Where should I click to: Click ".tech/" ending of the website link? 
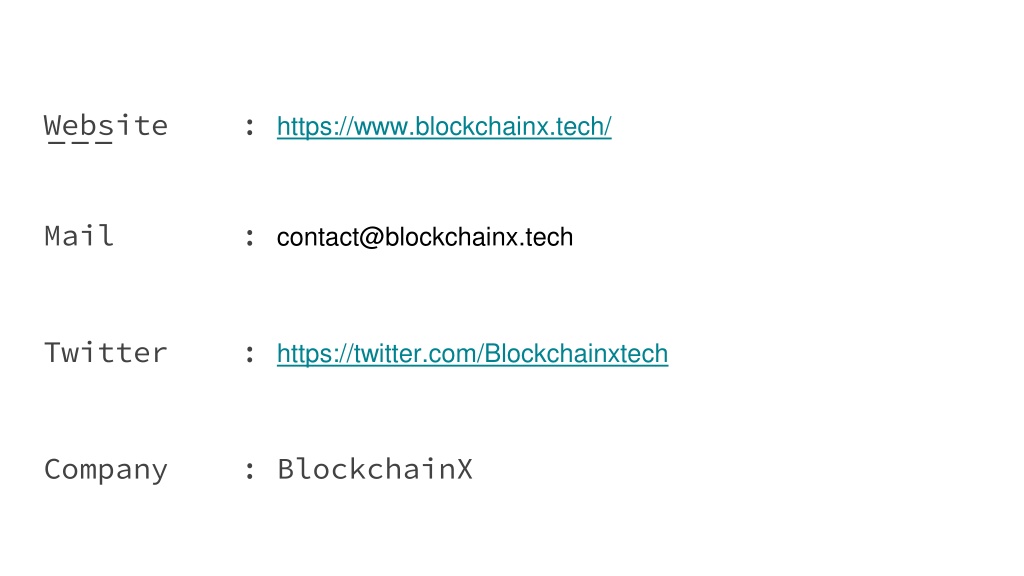[x=581, y=127]
